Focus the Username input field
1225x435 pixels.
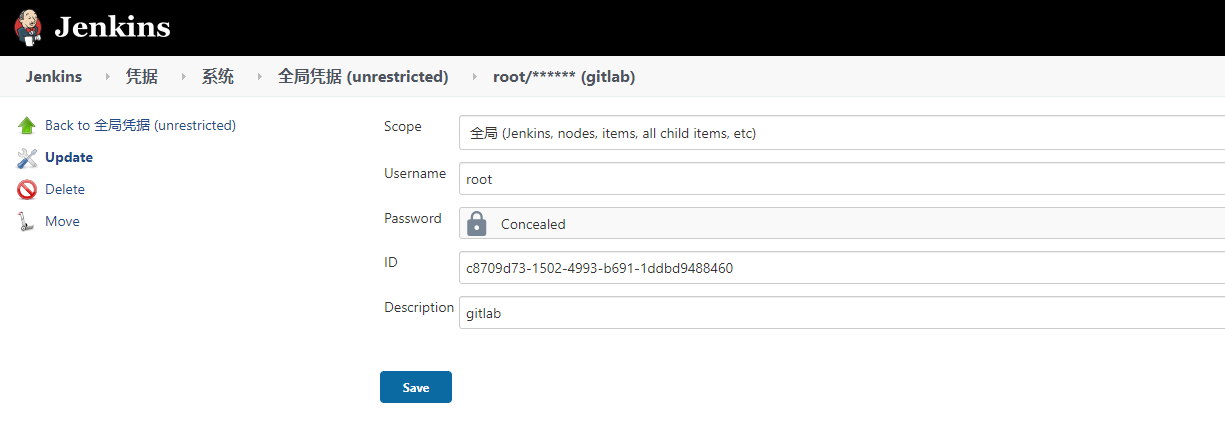(840, 179)
